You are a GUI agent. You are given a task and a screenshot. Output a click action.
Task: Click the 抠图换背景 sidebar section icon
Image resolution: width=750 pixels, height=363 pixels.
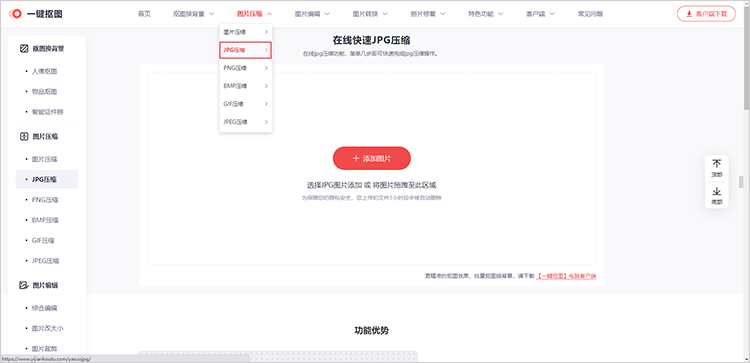24,48
